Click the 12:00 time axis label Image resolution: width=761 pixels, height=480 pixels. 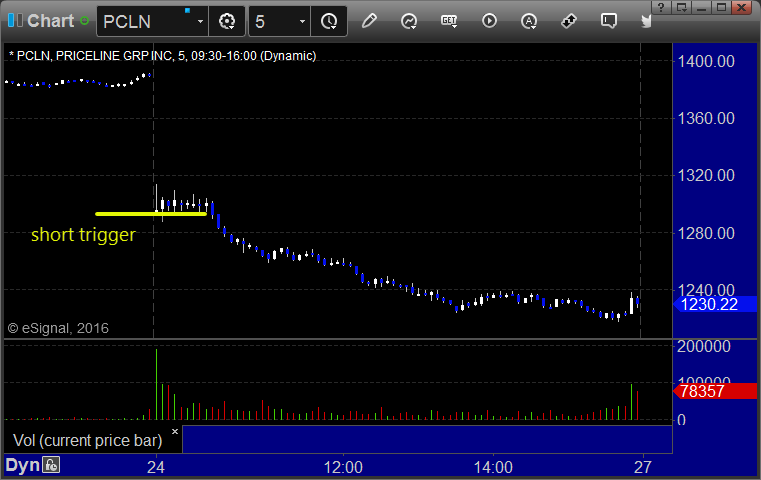pyautogui.click(x=343, y=467)
